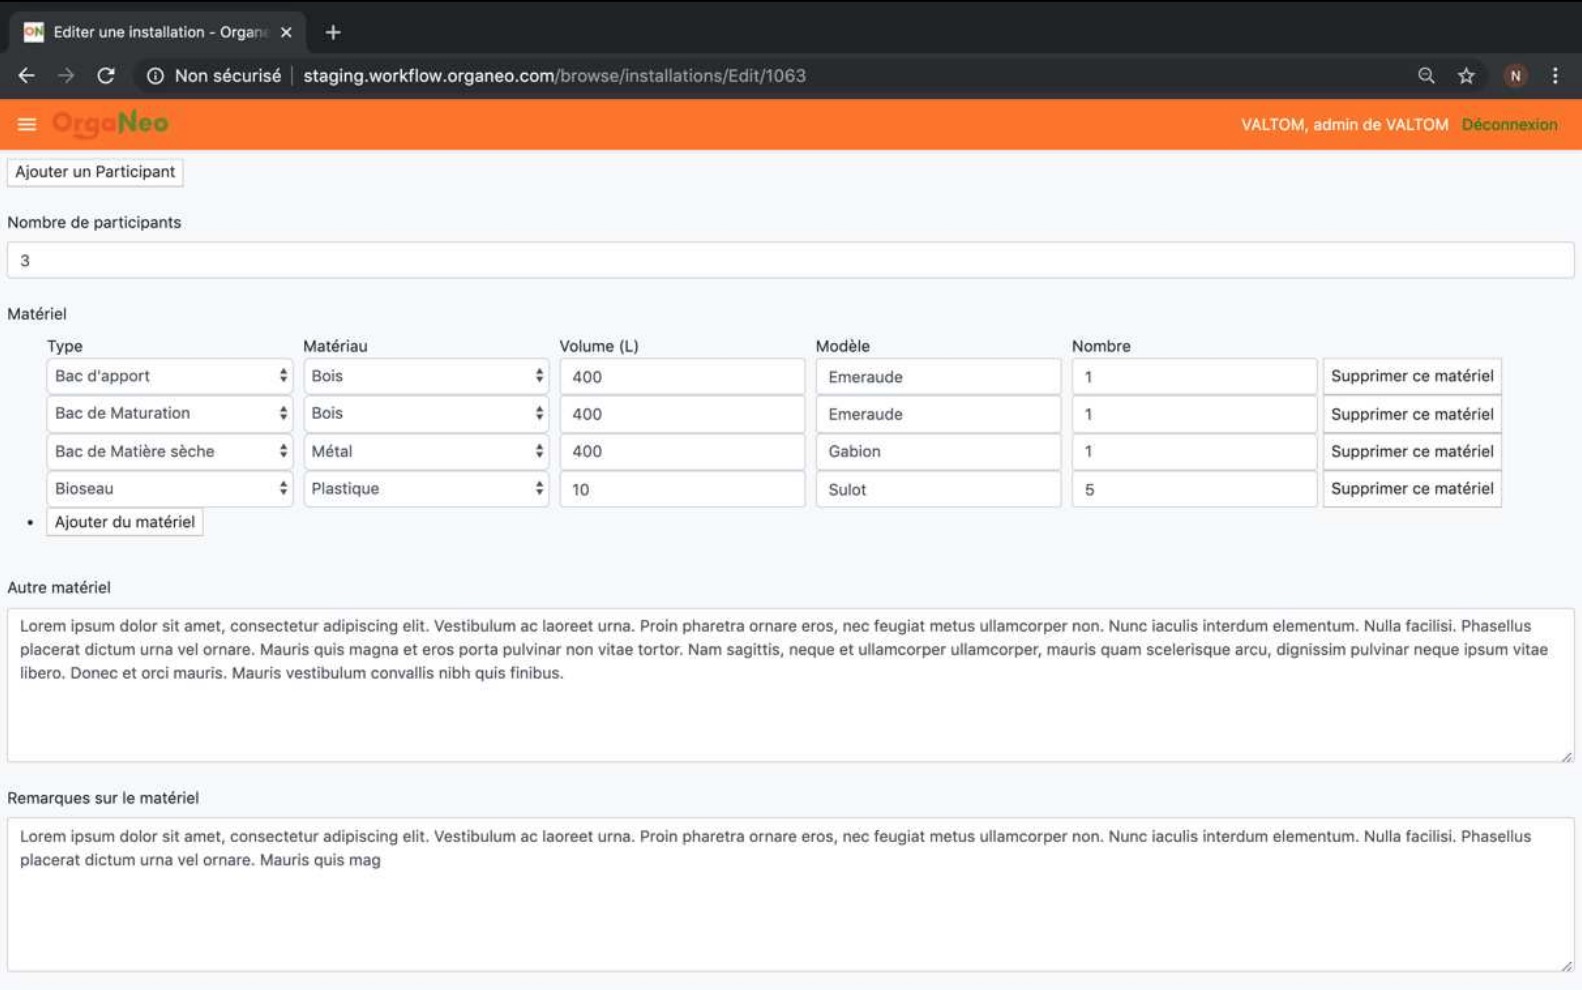Click Ajouter un Participant button

point(95,172)
